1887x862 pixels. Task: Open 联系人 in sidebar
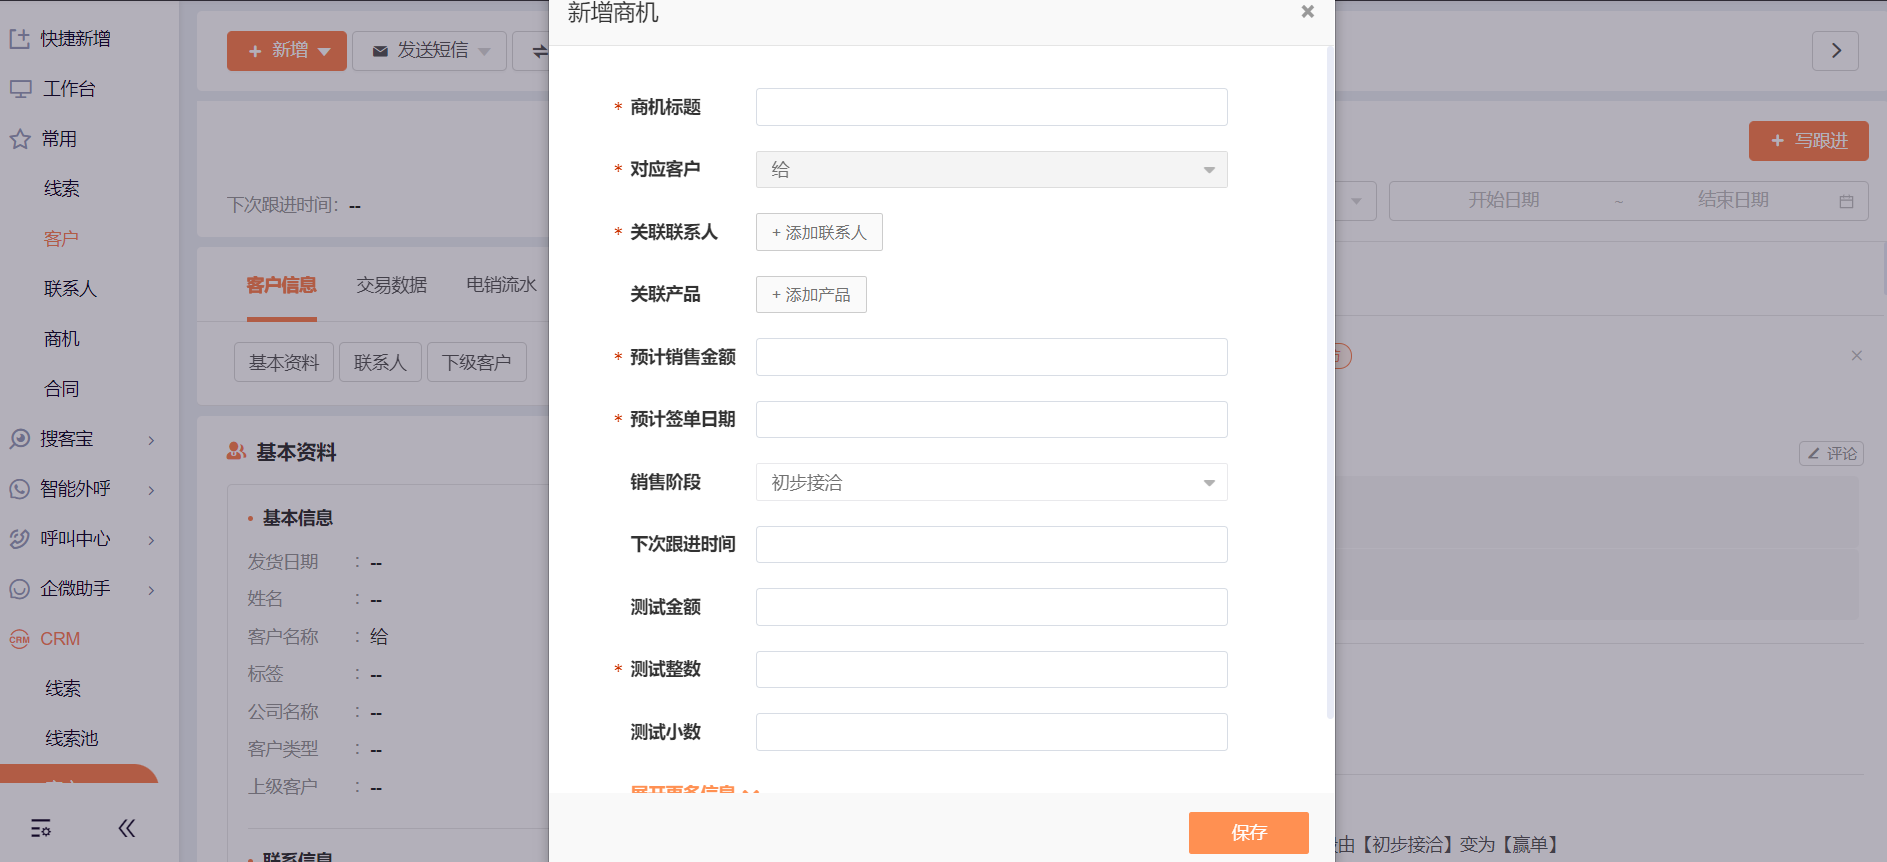[x=70, y=289]
